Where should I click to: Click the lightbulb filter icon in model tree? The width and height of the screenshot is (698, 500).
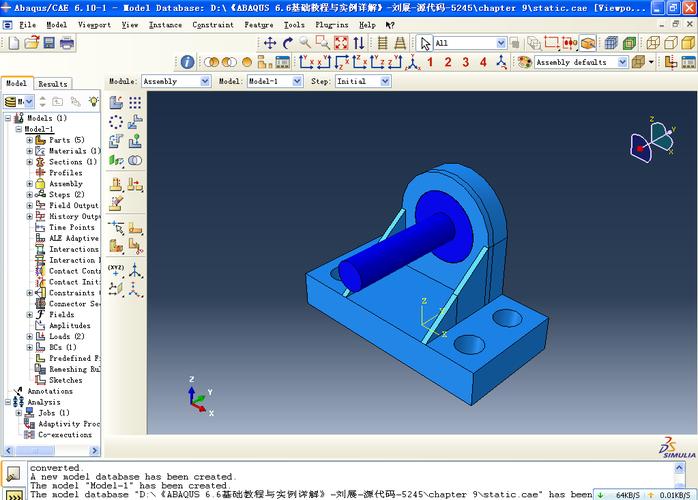click(x=93, y=102)
